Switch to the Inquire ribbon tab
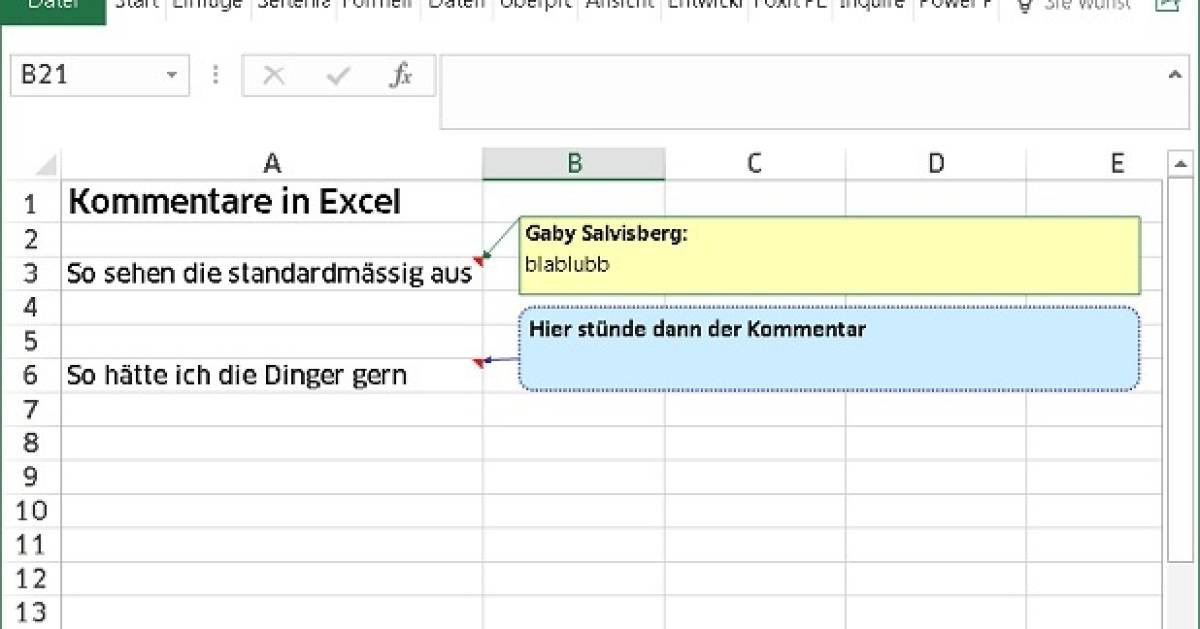This screenshot has width=1200, height=629. point(872,5)
